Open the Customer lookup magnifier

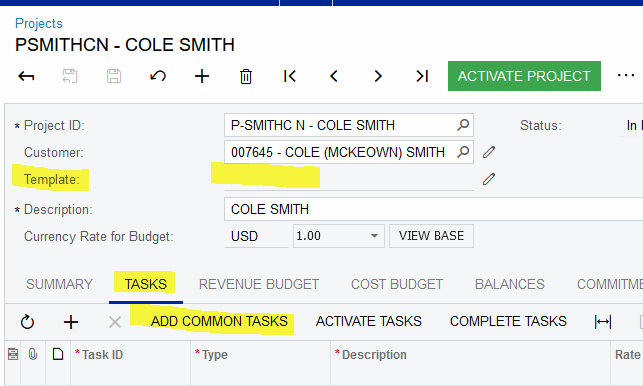tap(463, 152)
